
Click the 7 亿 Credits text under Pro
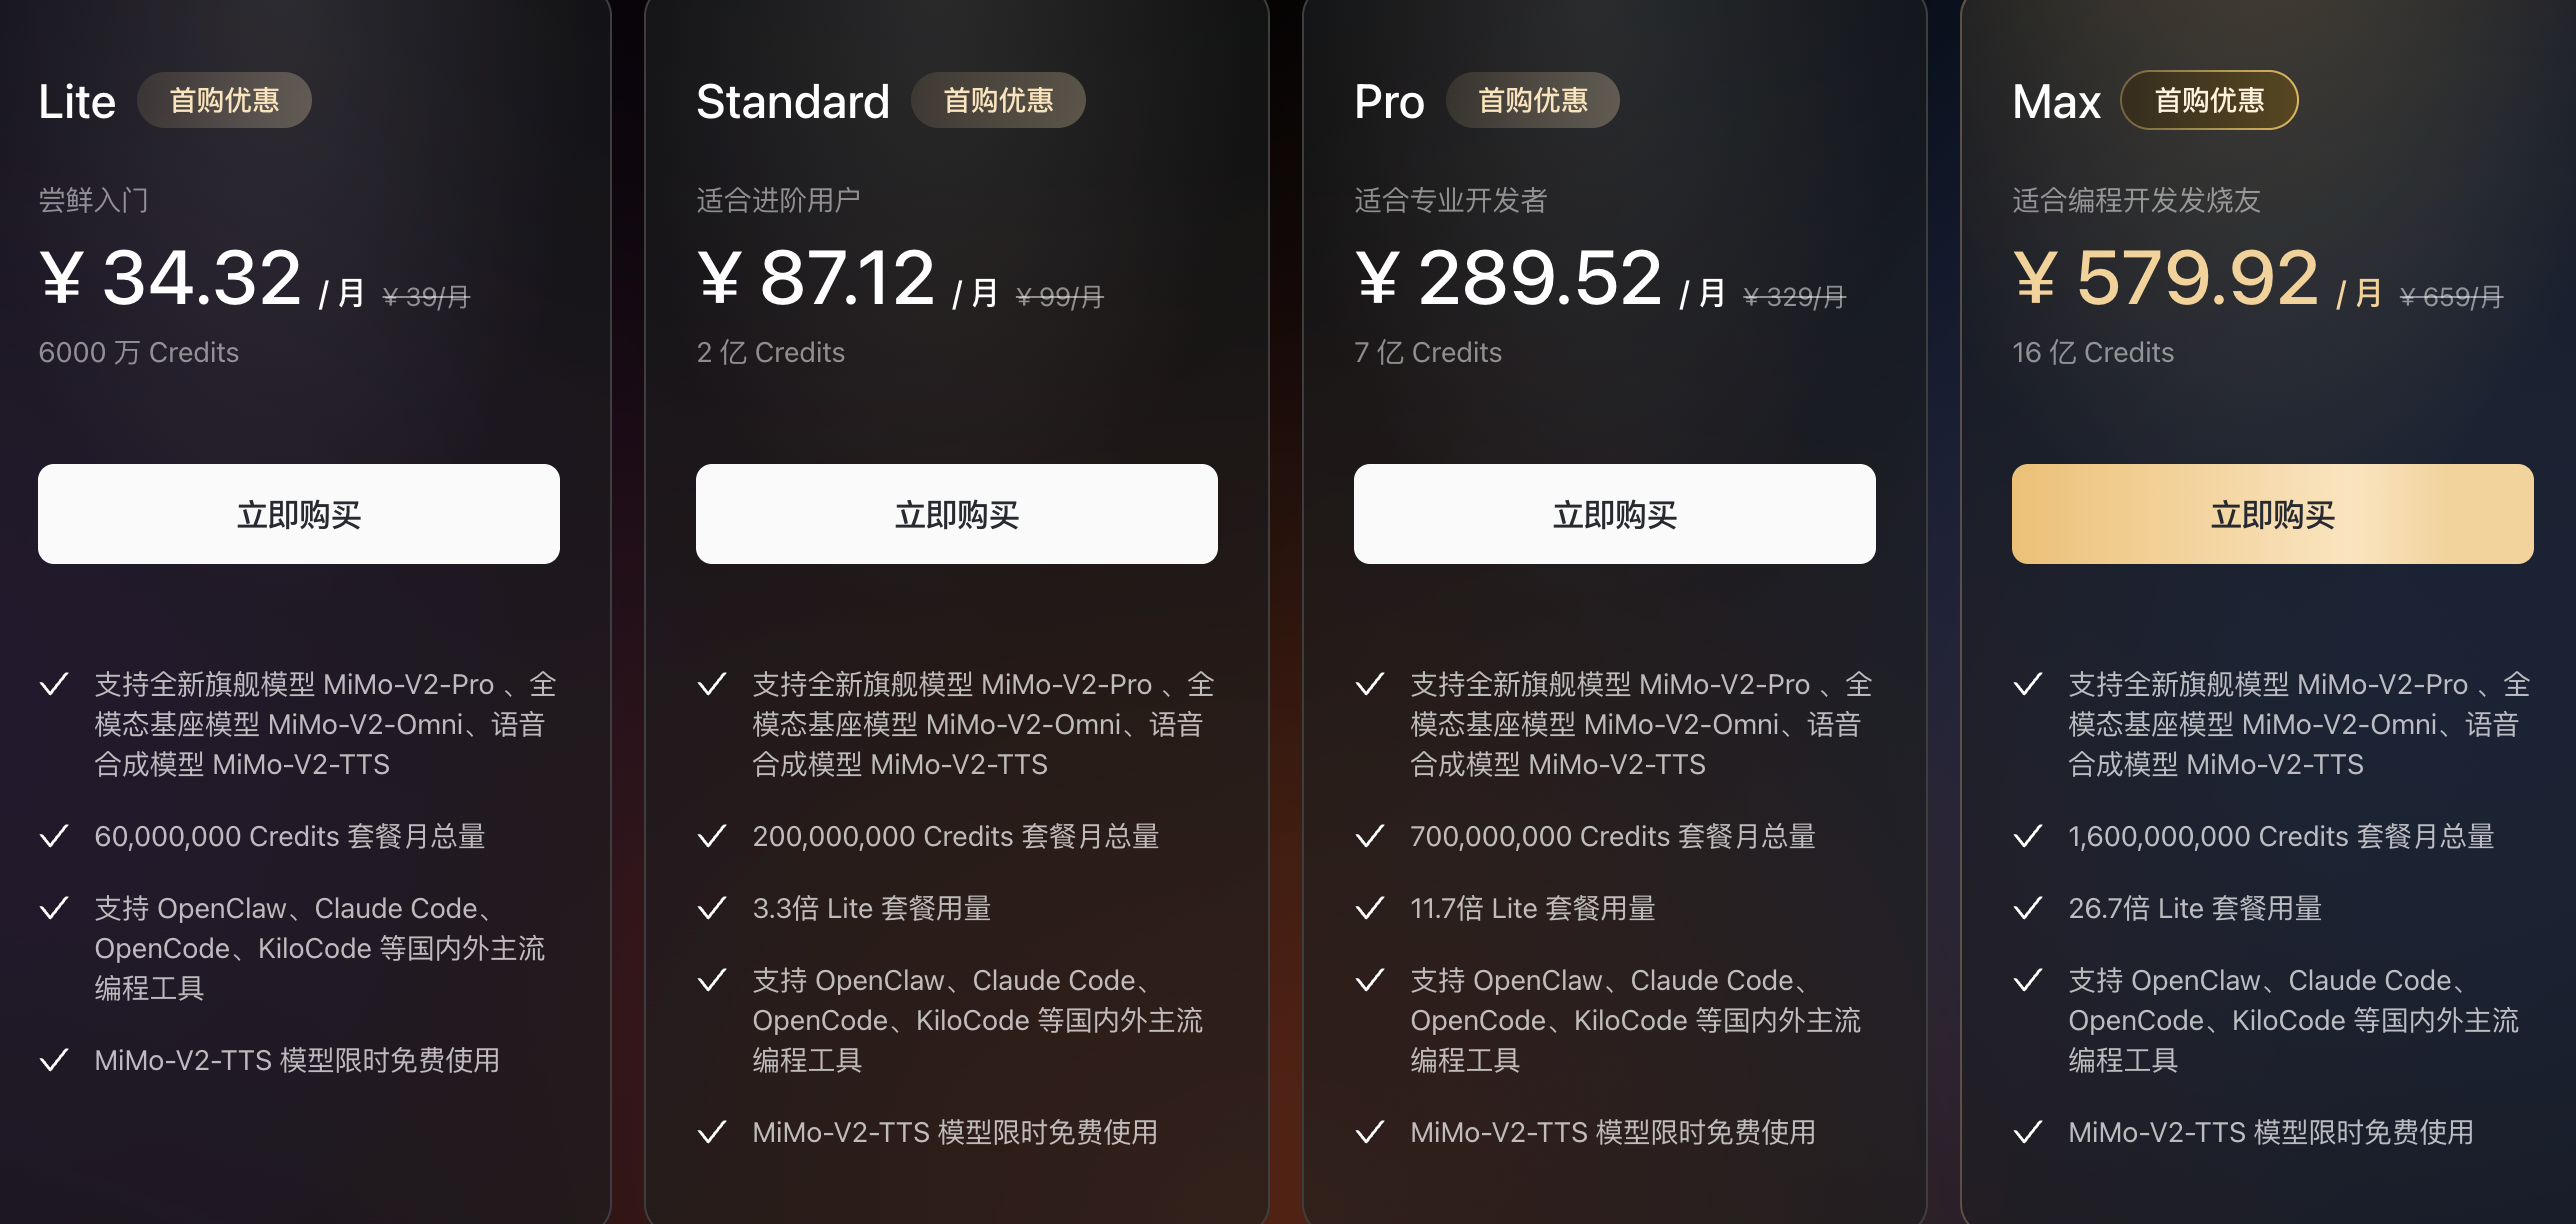(1428, 352)
